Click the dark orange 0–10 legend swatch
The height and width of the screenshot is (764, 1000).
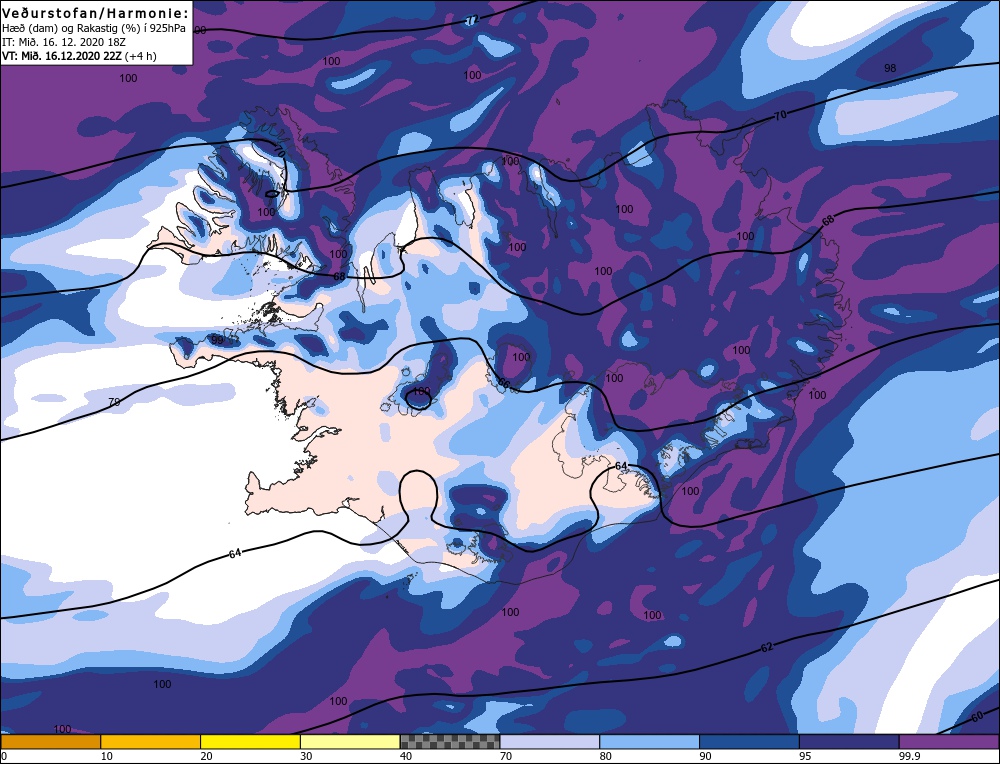coord(50,741)
